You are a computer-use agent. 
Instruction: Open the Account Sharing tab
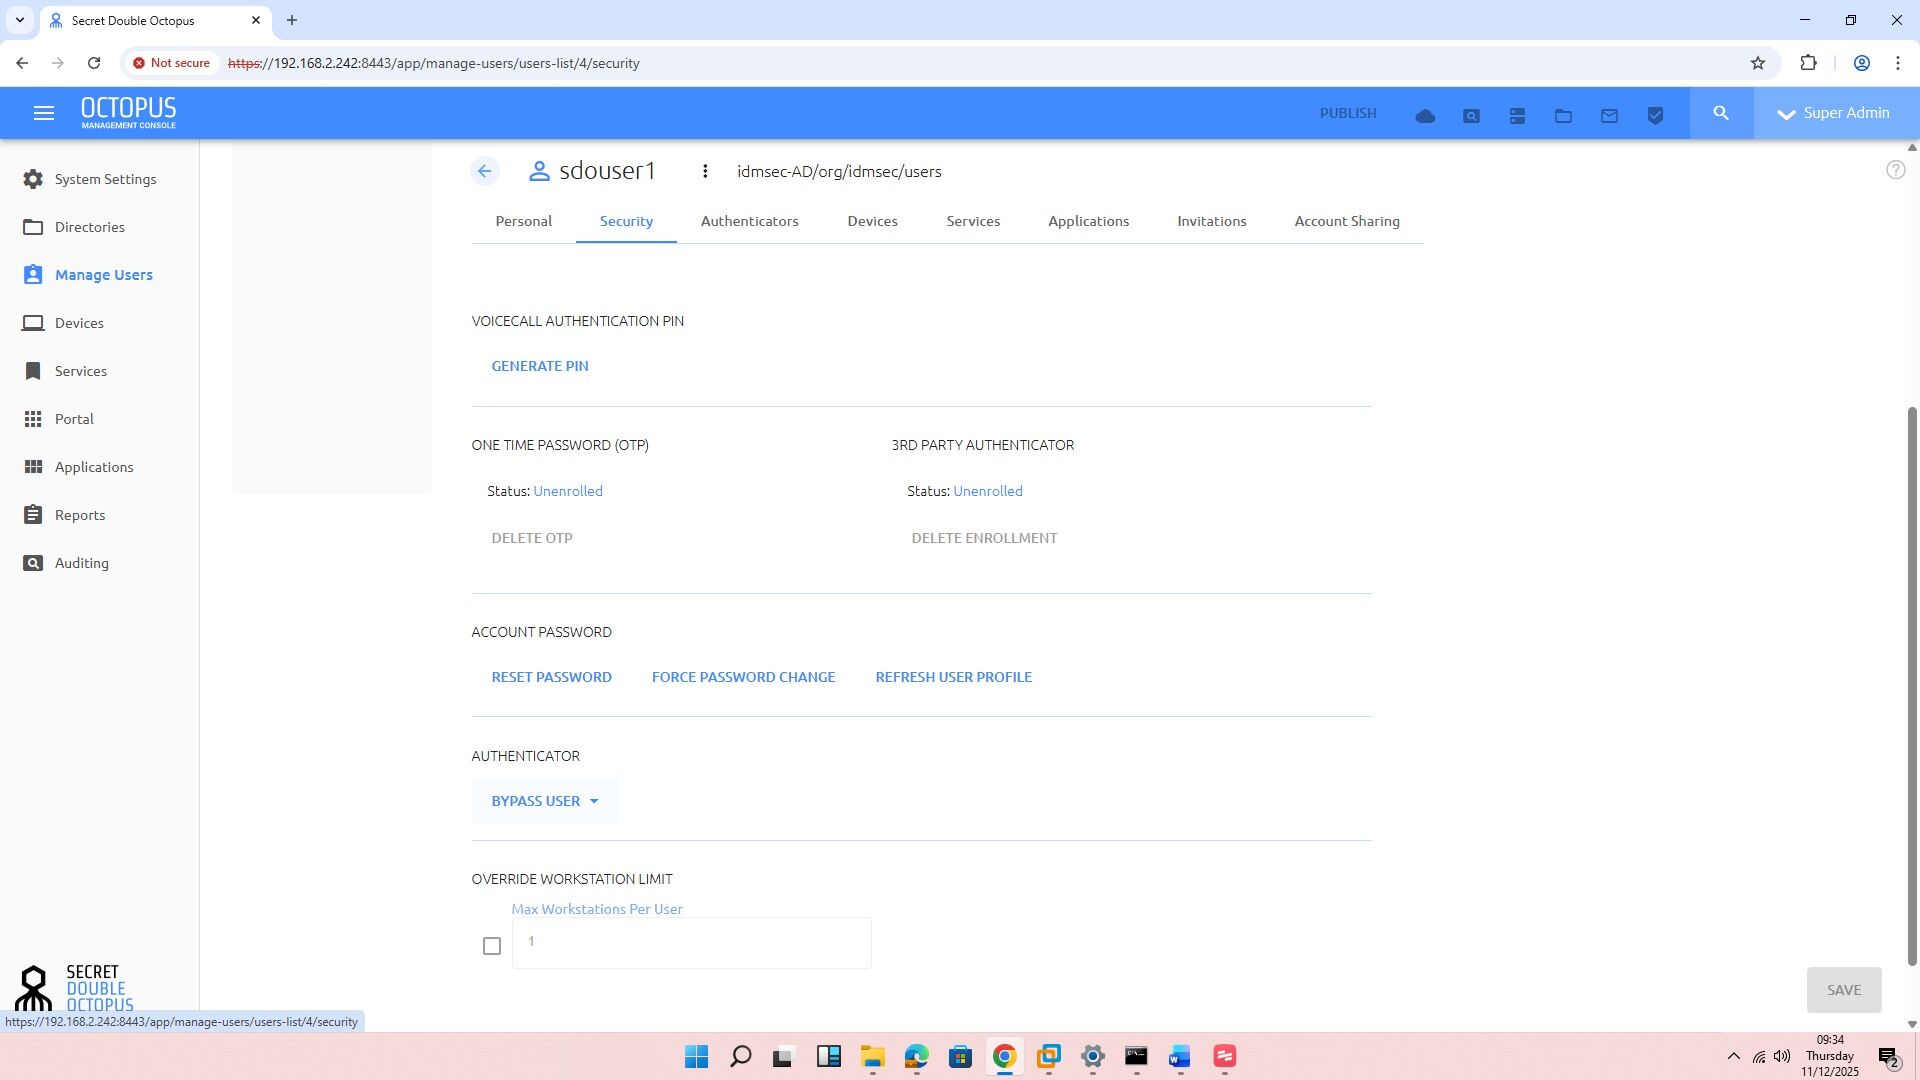tap(1346, 221)
